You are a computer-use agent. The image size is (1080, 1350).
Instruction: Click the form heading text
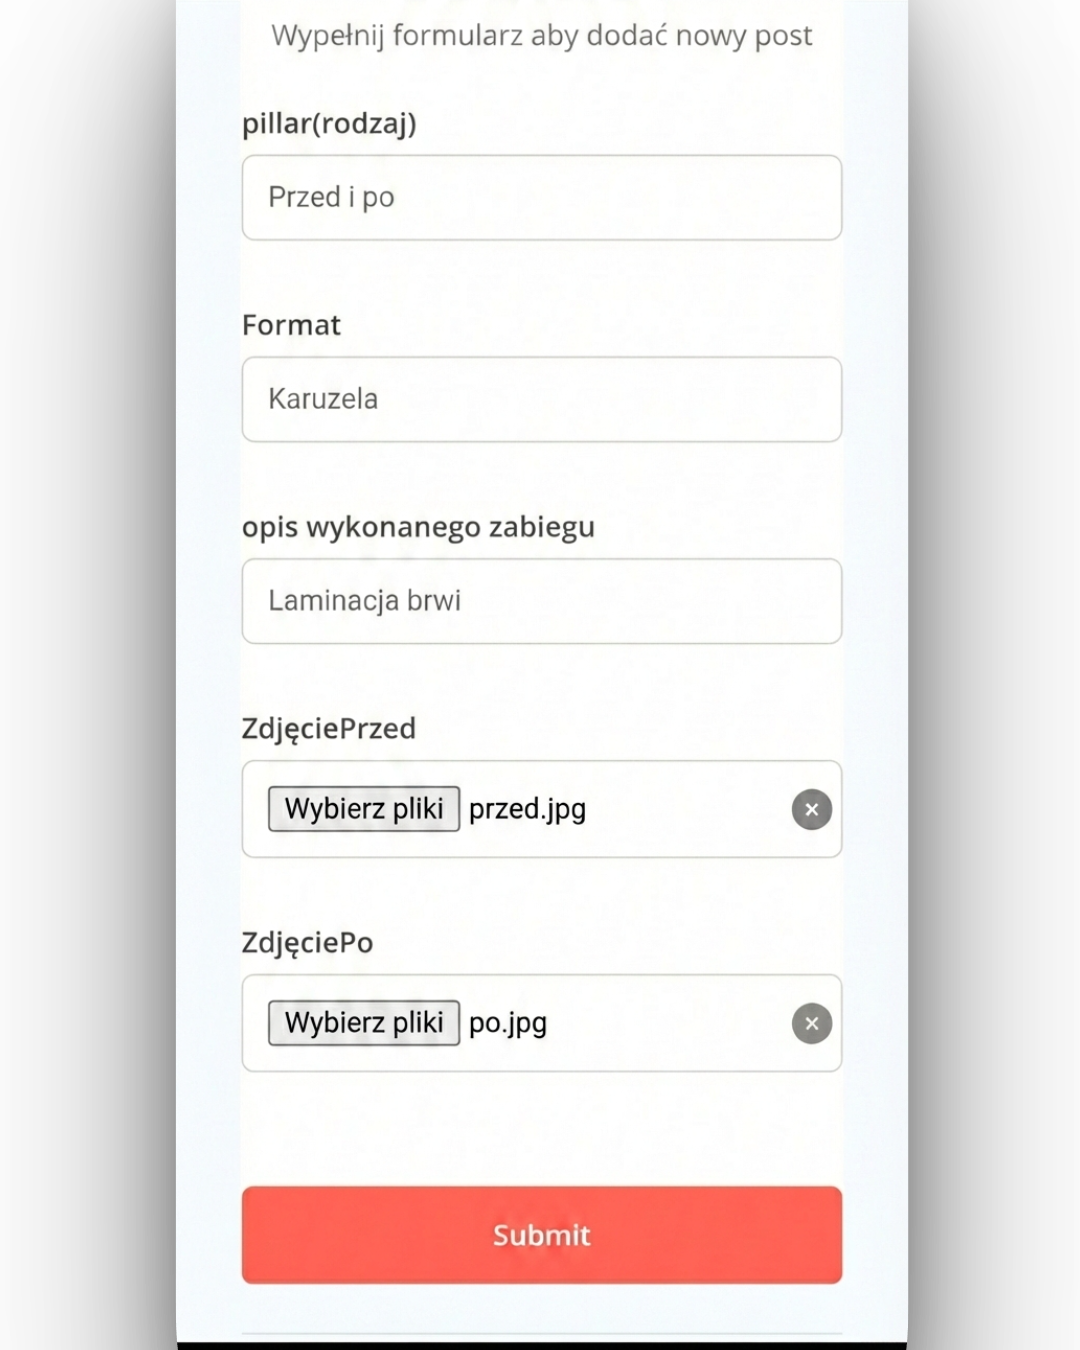(541, 35)
